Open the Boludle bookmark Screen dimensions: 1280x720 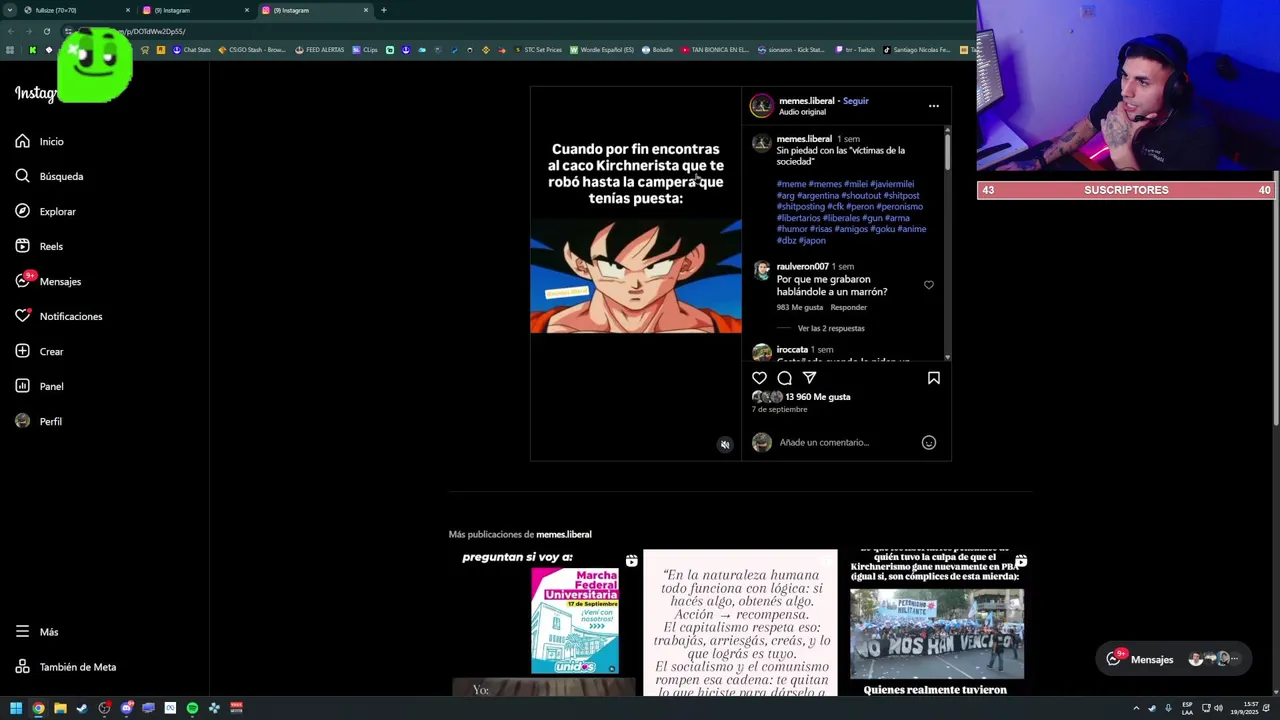[x=658, y=50]
